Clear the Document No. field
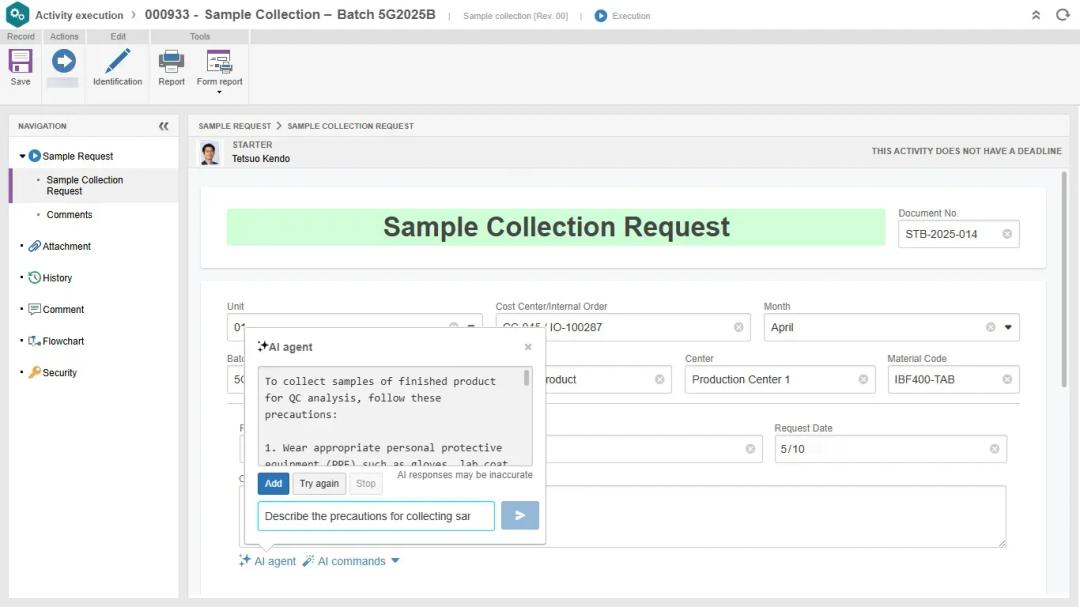 tap(1007, 234)
